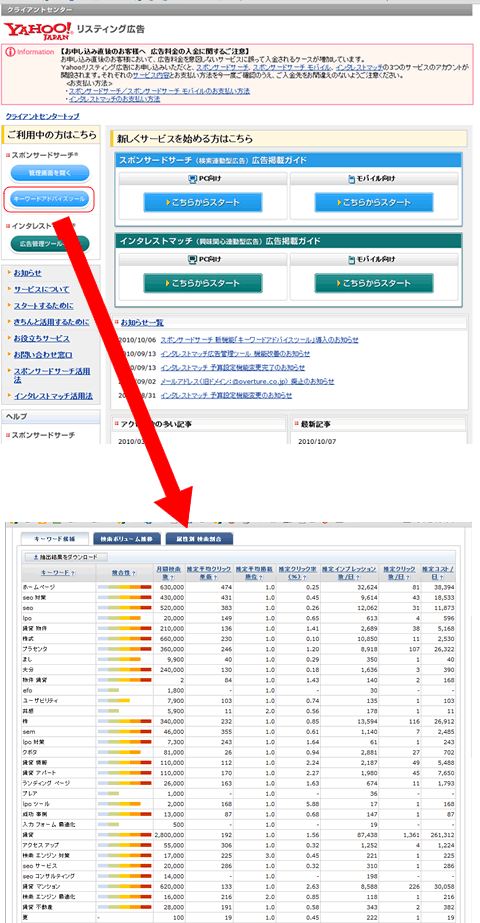Click 抽出結果をダウンロード button
480x923 pixels.
[65, 557]
